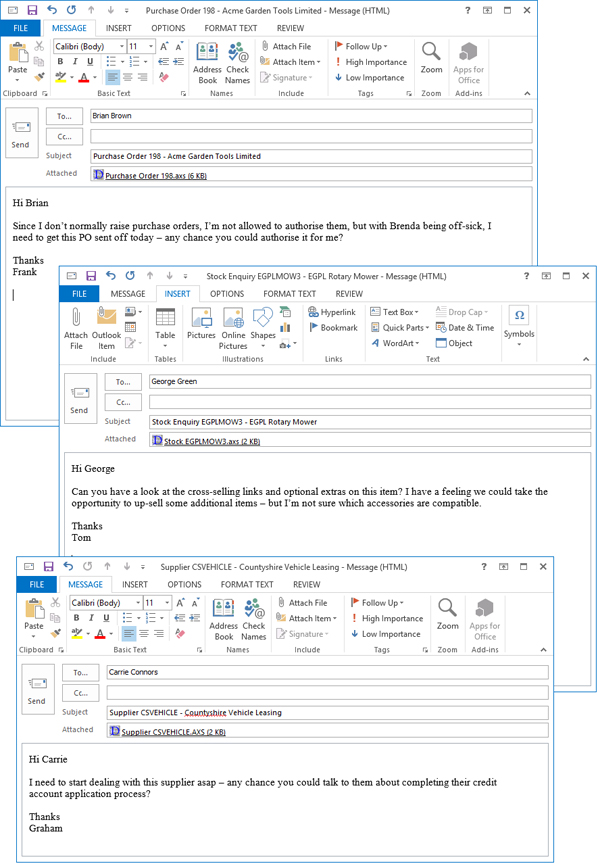Click Paste in the Purchase Order window
Viewport: 600px width, 868px height.
18,59
